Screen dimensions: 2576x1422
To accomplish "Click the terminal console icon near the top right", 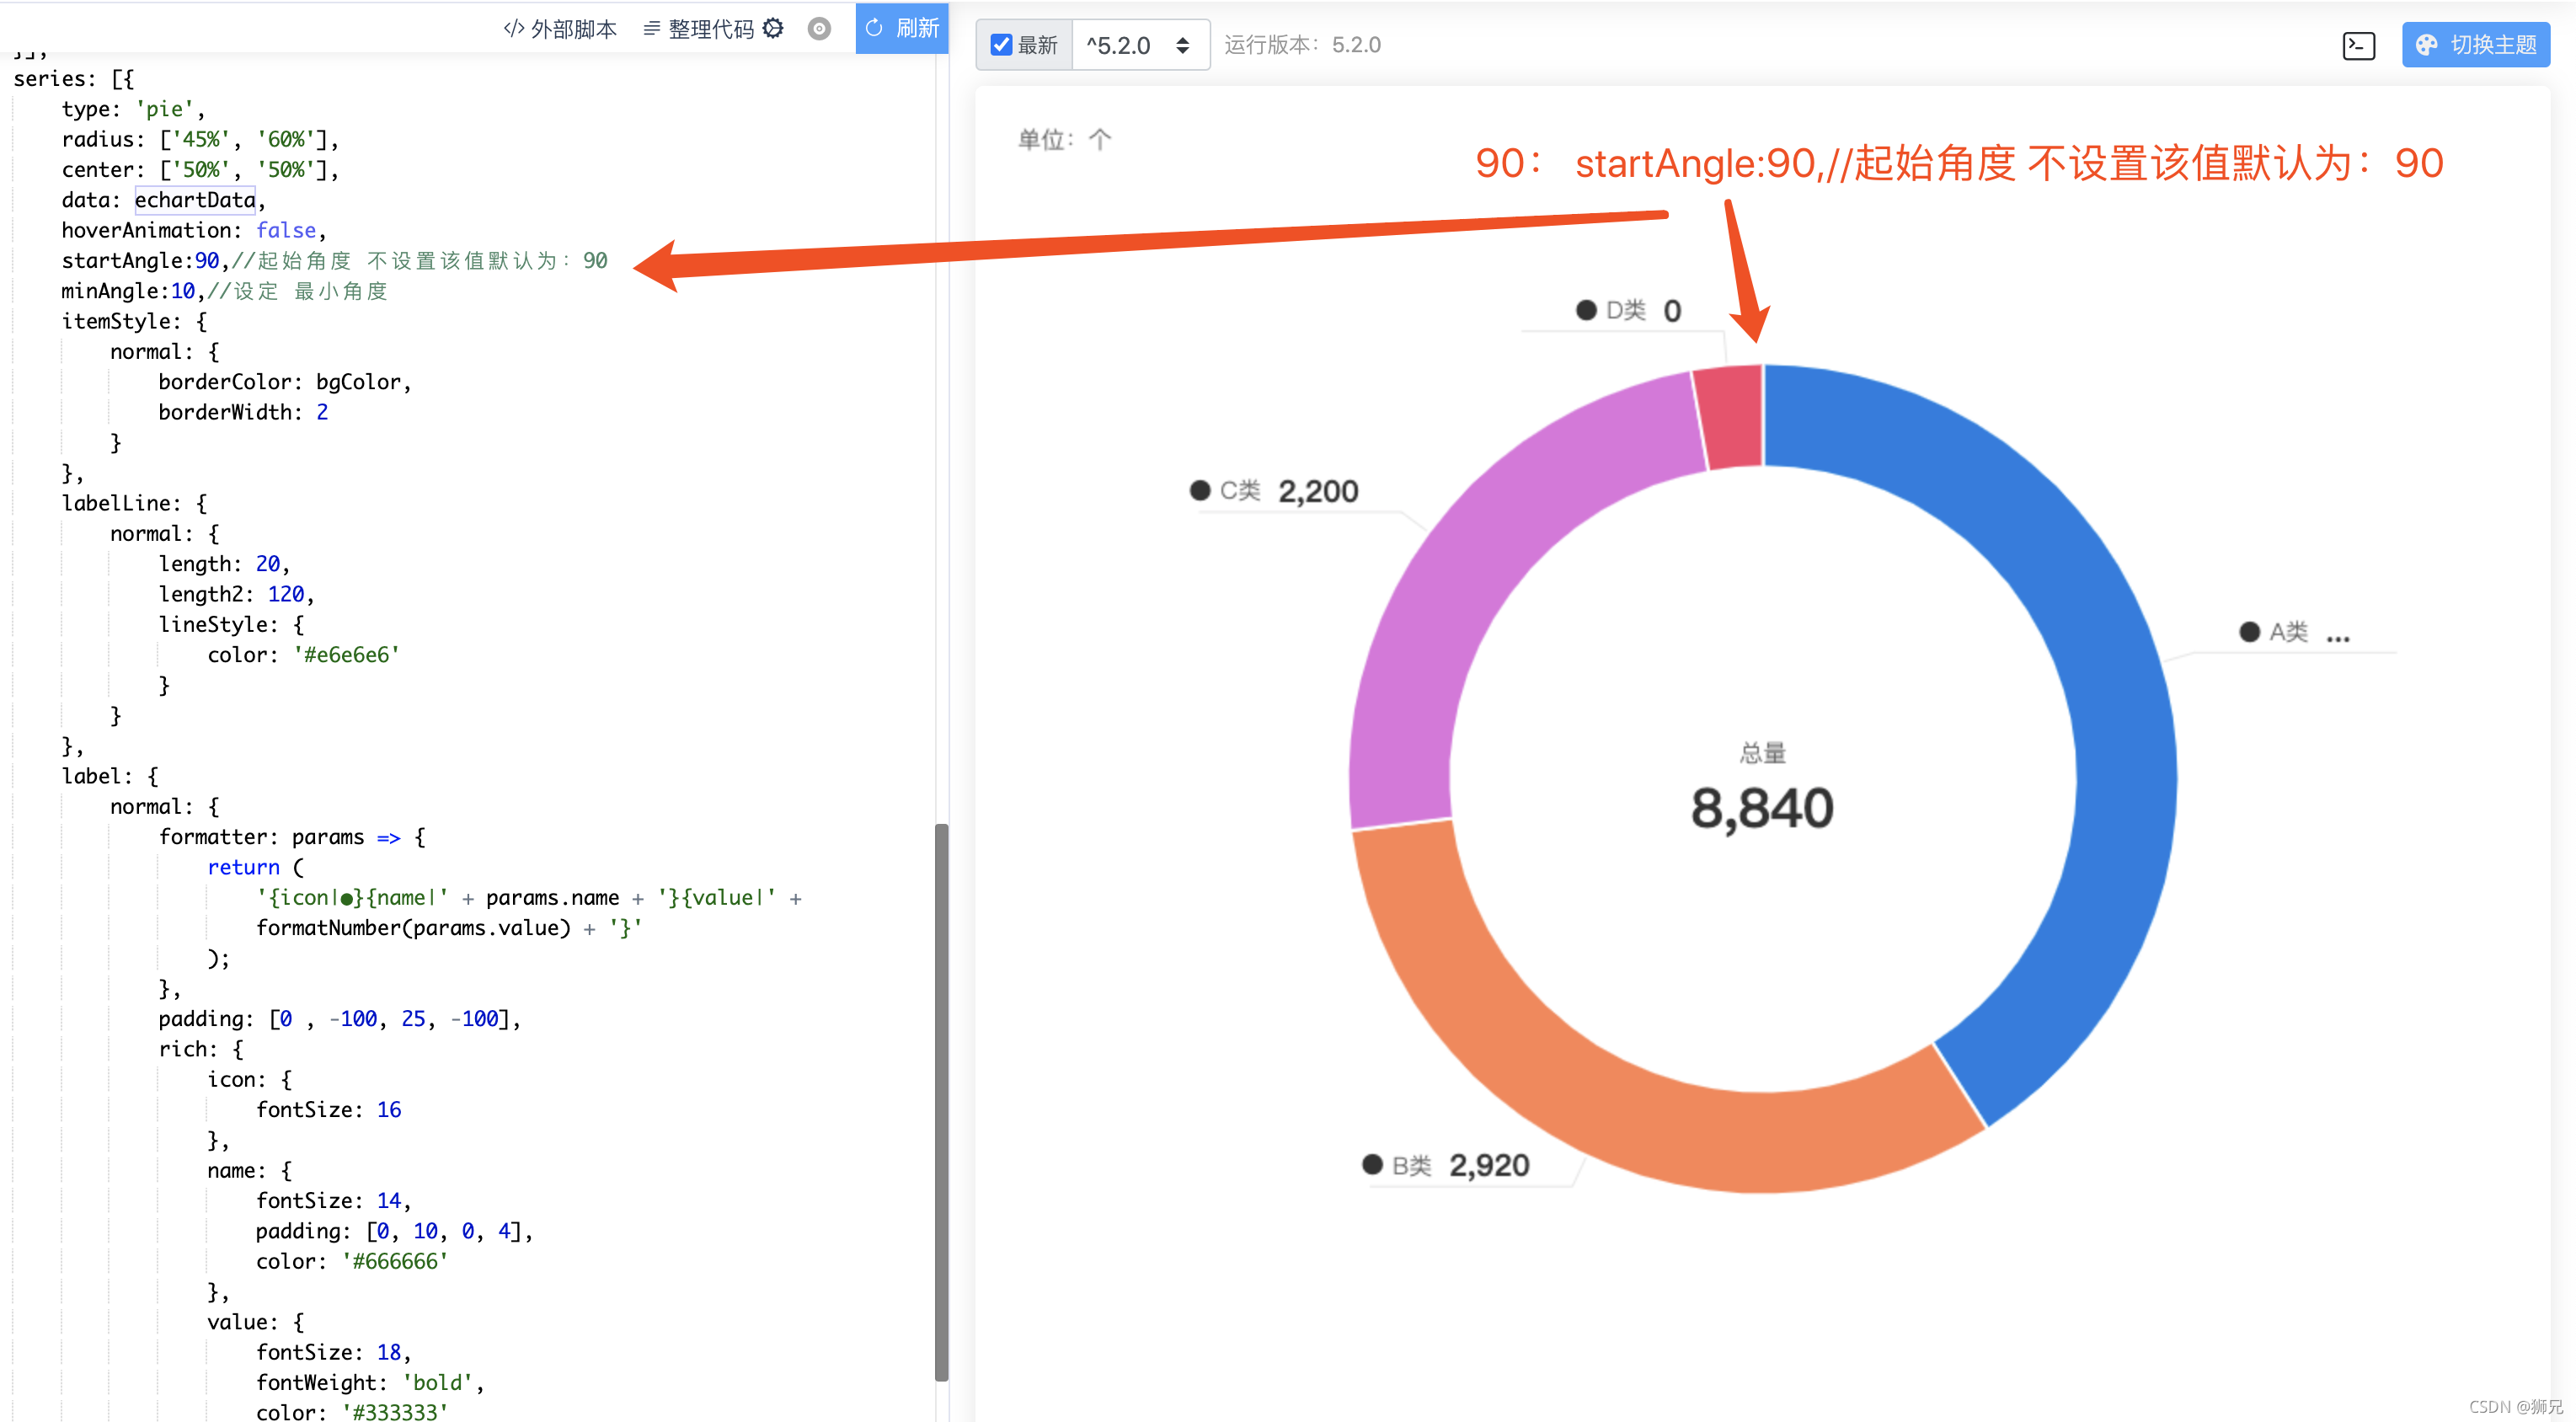I will 2359,45.
